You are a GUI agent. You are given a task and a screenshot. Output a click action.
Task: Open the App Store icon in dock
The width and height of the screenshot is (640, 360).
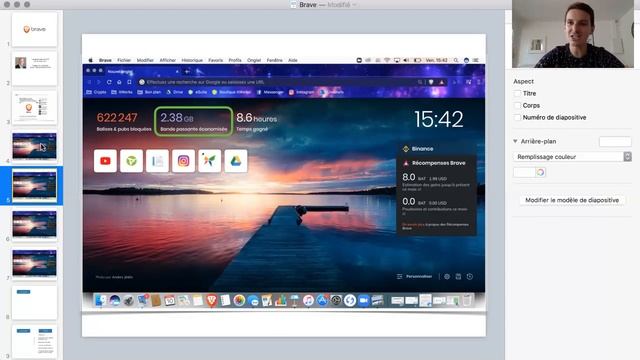click(x=322, y=301)
